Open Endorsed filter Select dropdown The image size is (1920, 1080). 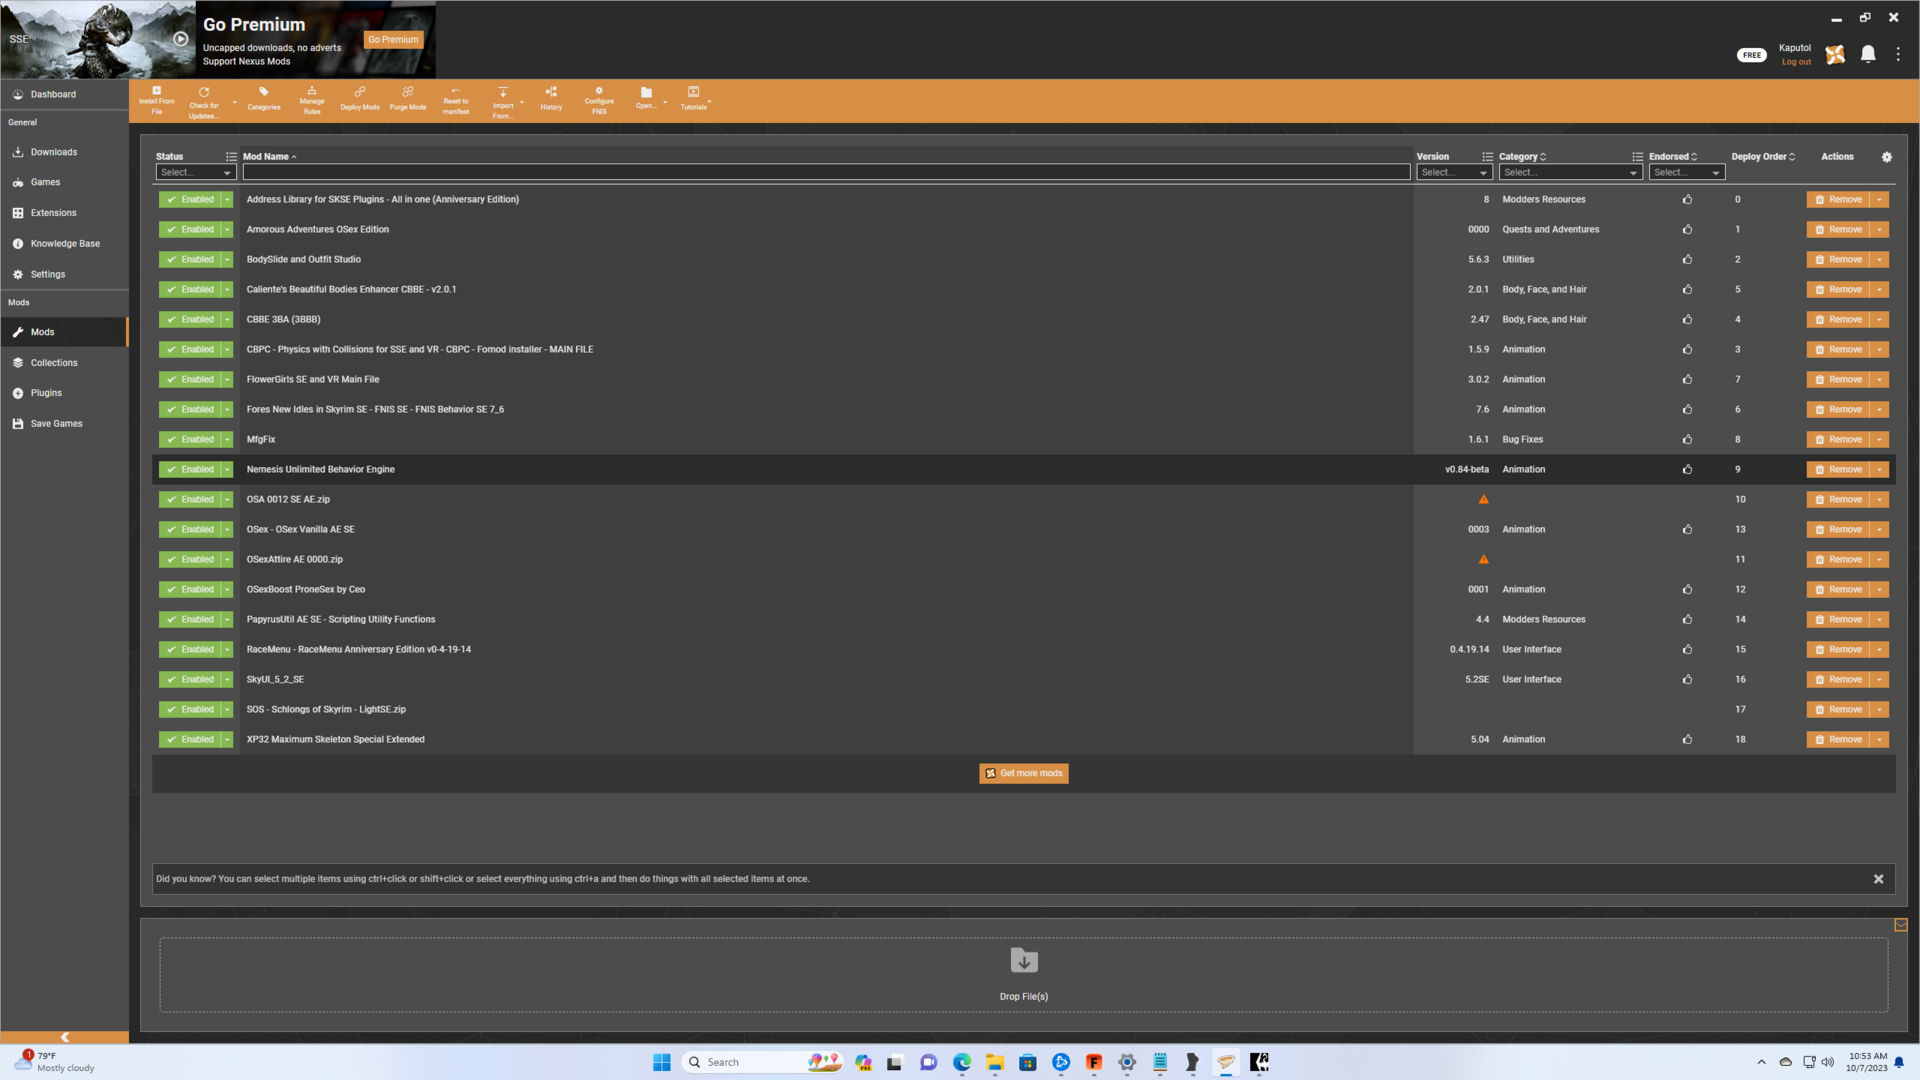(1686, 172)
